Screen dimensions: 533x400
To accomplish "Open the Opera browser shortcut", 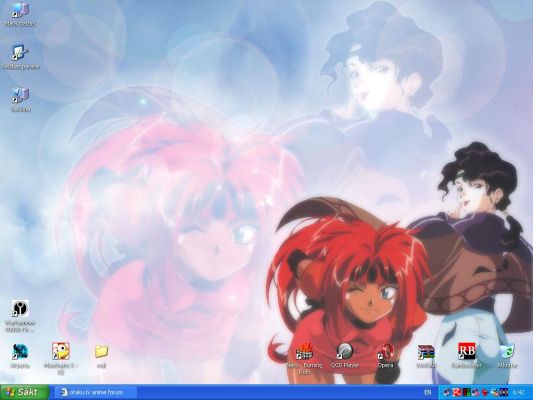I will pos(385,355).
